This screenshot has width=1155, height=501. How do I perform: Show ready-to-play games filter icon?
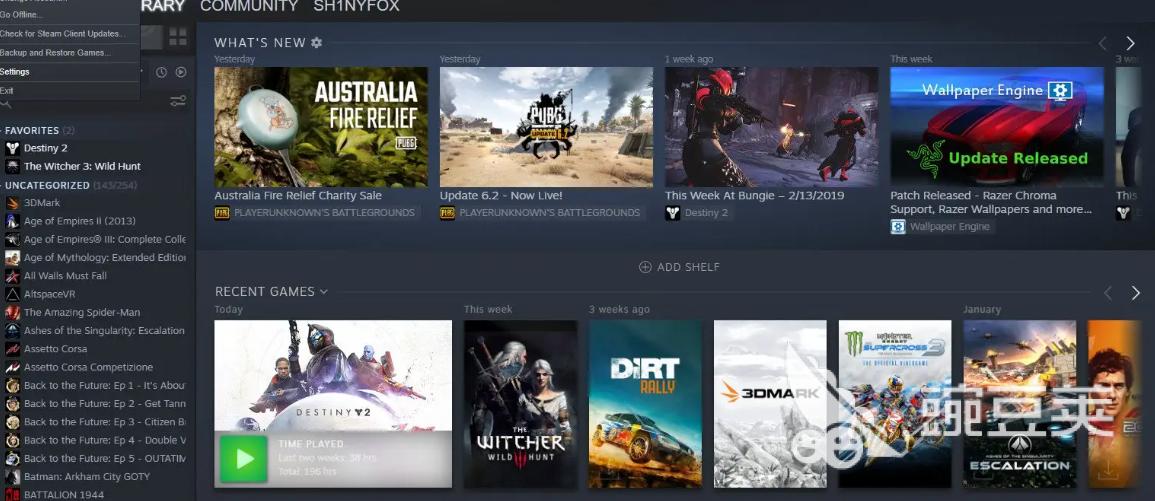point(181,72)
